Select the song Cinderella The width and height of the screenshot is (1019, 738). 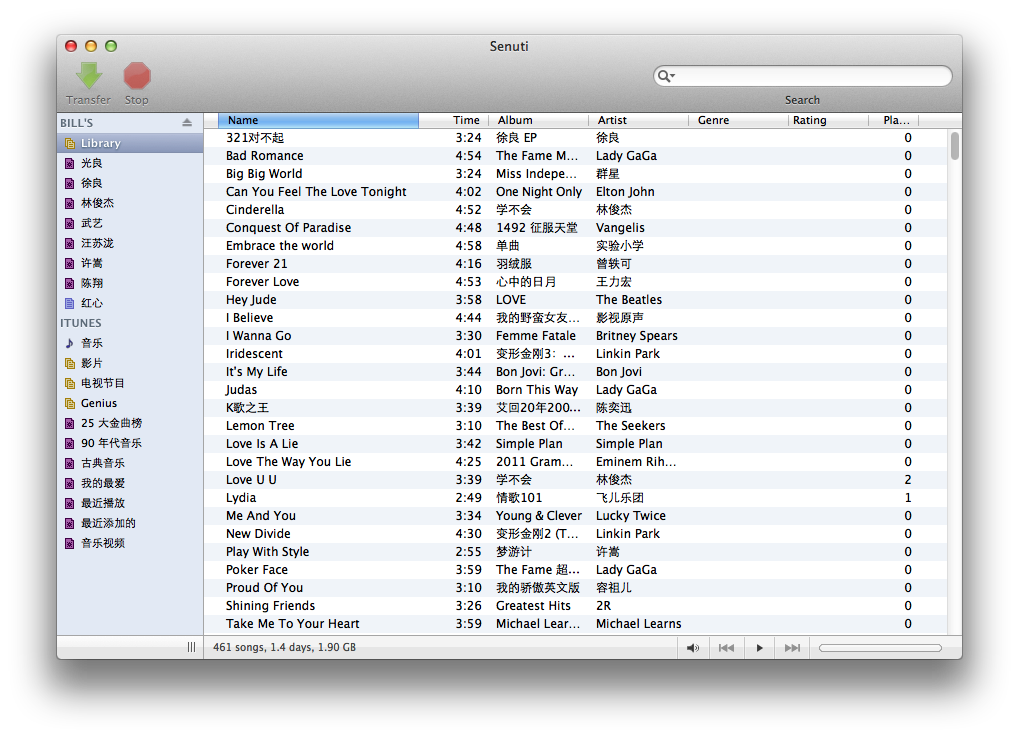pos(575,210)
